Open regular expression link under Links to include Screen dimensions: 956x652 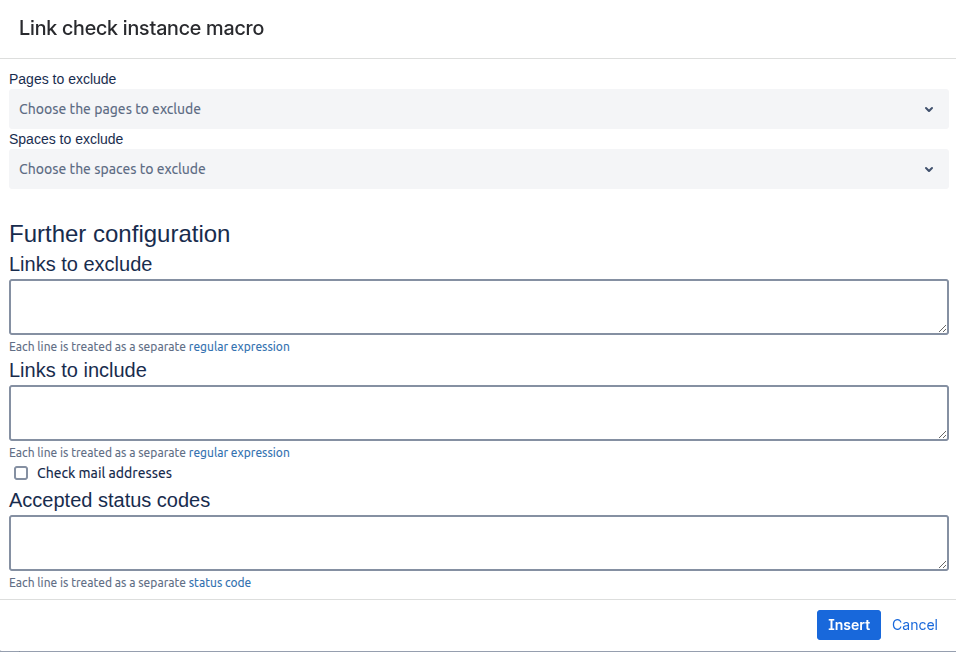coord(239,453)
